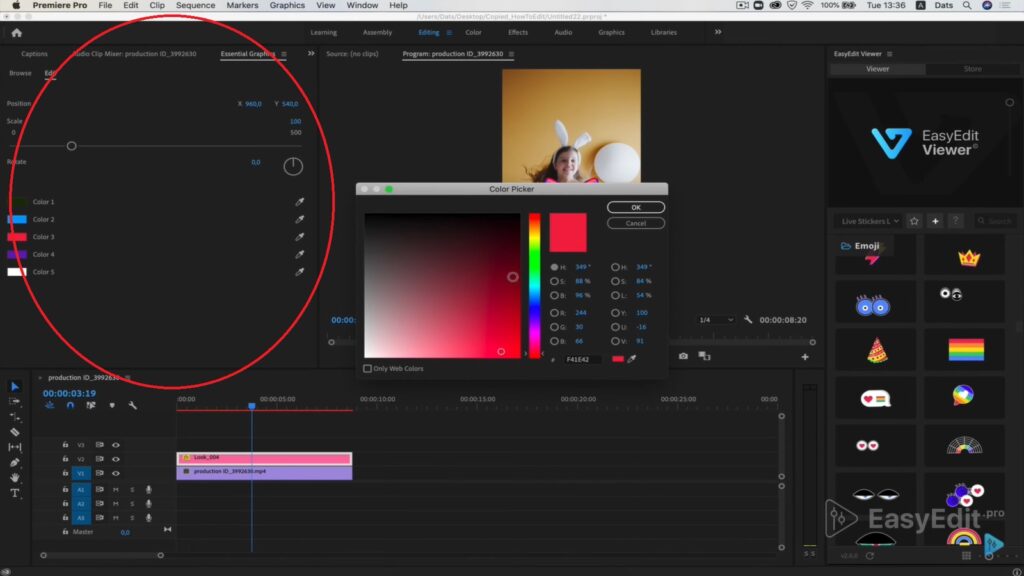Screen dimensions: 1024x576
Task: Select the Look_004 clip on V2
Action: (264, 458)
